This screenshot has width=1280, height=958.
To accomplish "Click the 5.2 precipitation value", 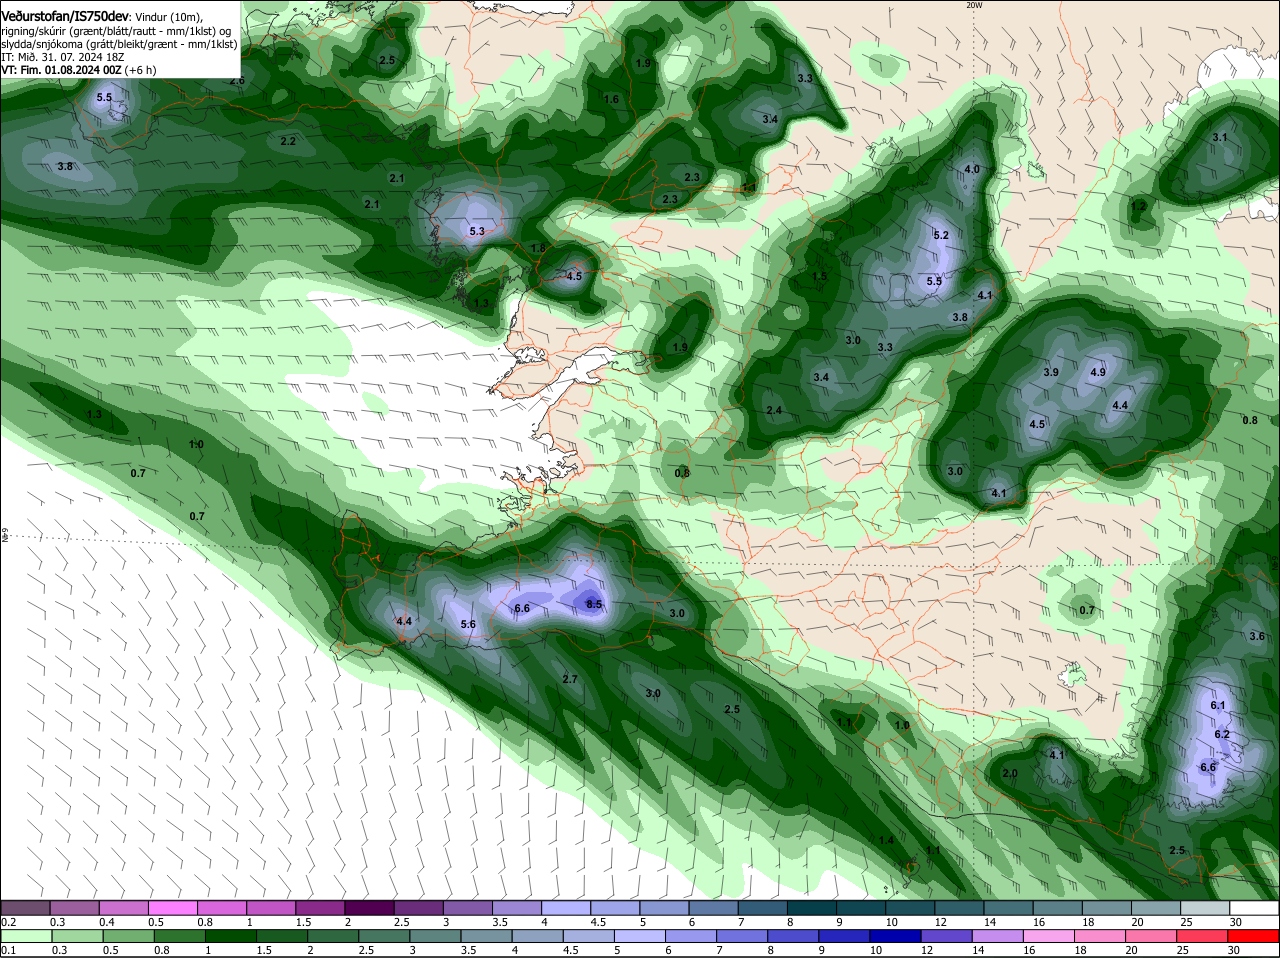I will (940, 235).
